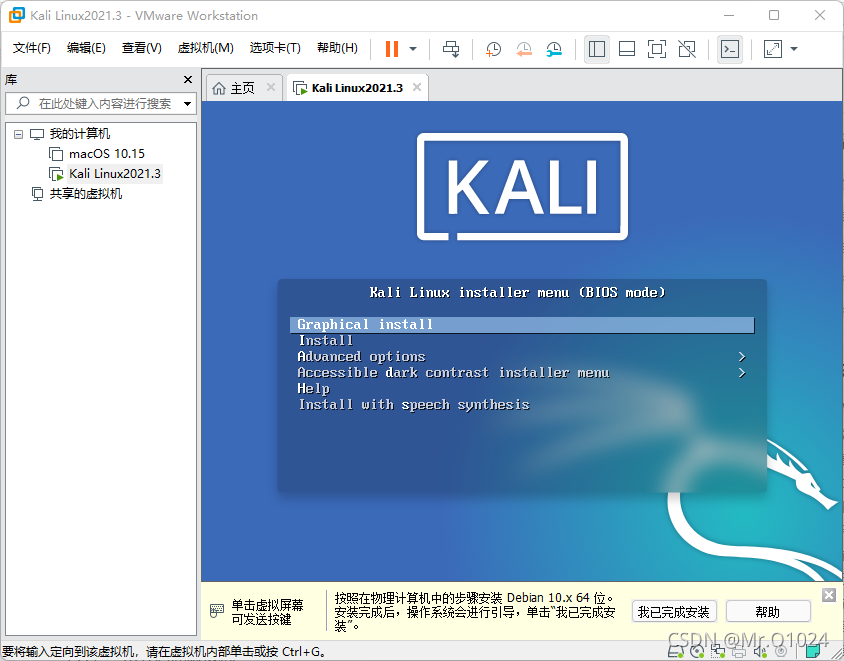Click the CD/DVD drive status icon
The image size is (844, 661).
(697, 652)
